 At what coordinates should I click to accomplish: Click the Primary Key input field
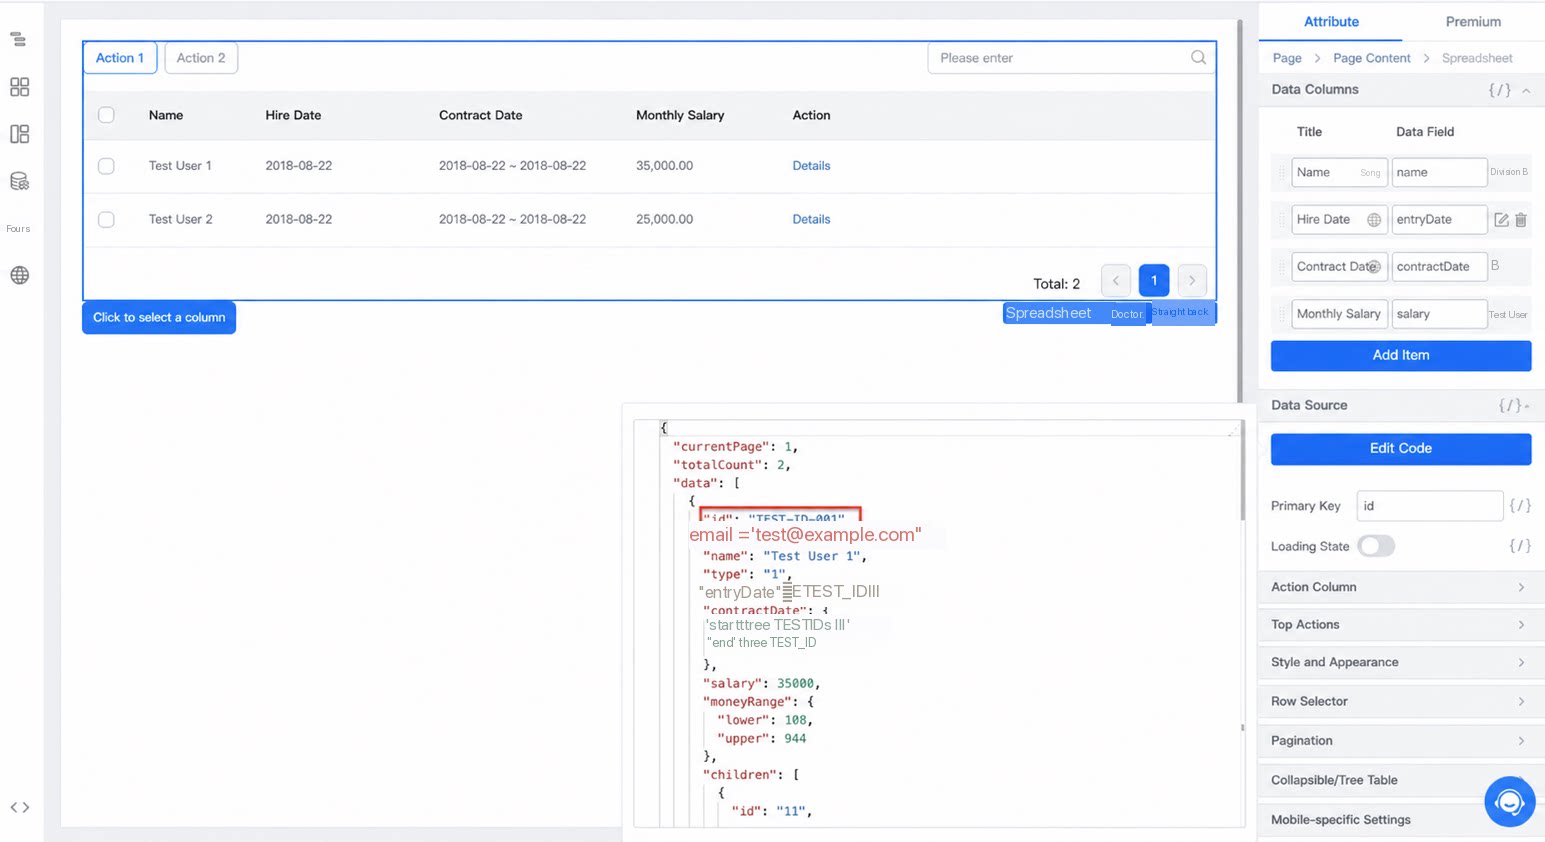click(1429, 506)
